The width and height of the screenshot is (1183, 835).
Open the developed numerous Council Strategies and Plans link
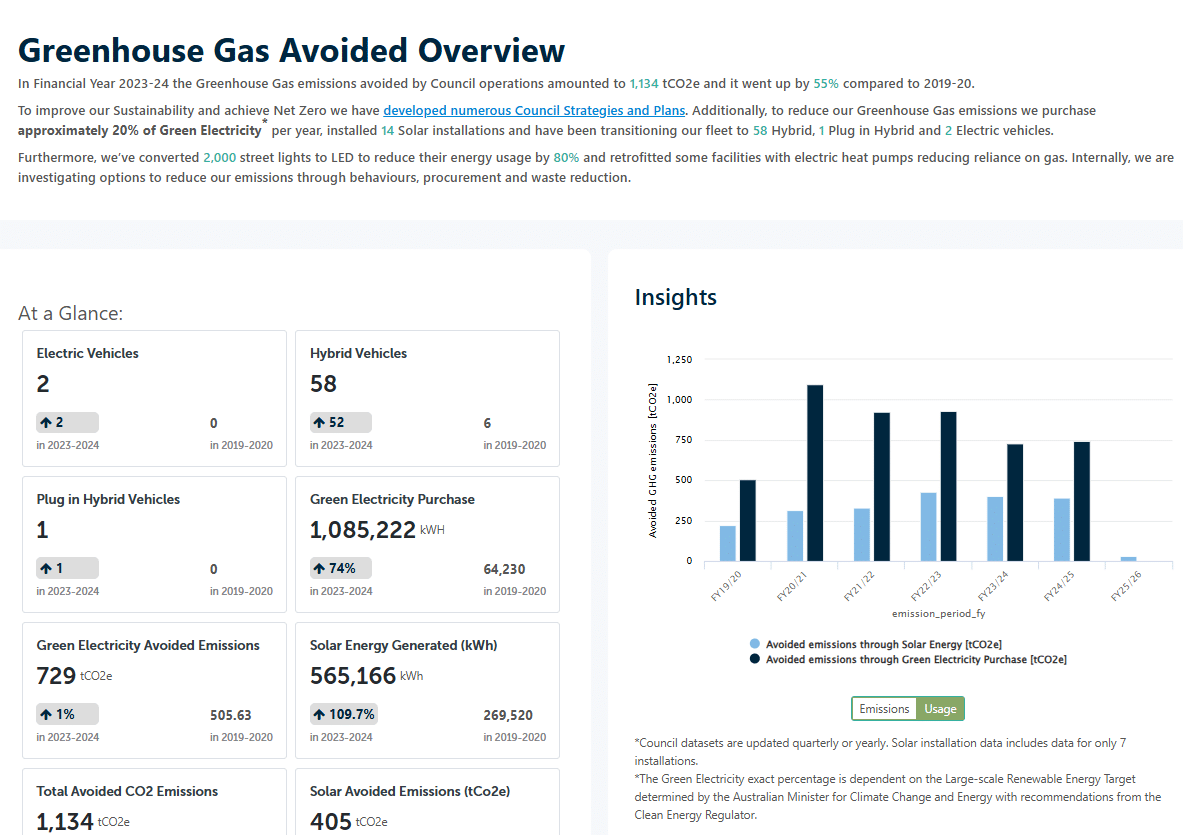(534, 111)
